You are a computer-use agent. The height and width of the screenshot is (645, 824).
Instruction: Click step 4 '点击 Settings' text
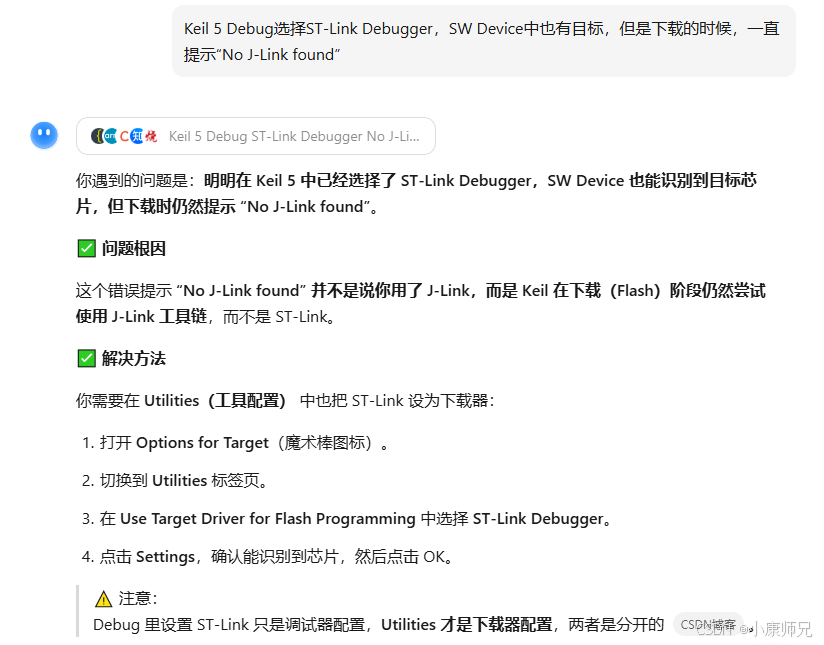click(148, 557)
